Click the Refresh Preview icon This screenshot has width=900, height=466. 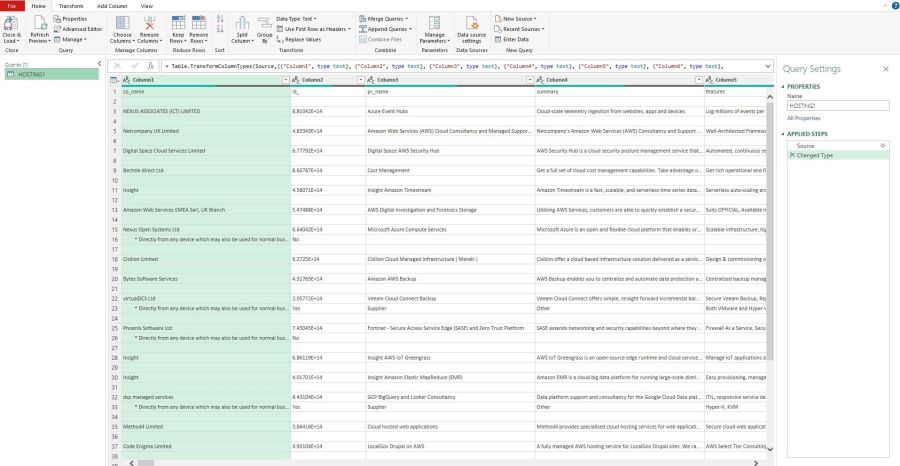[40, 23]
